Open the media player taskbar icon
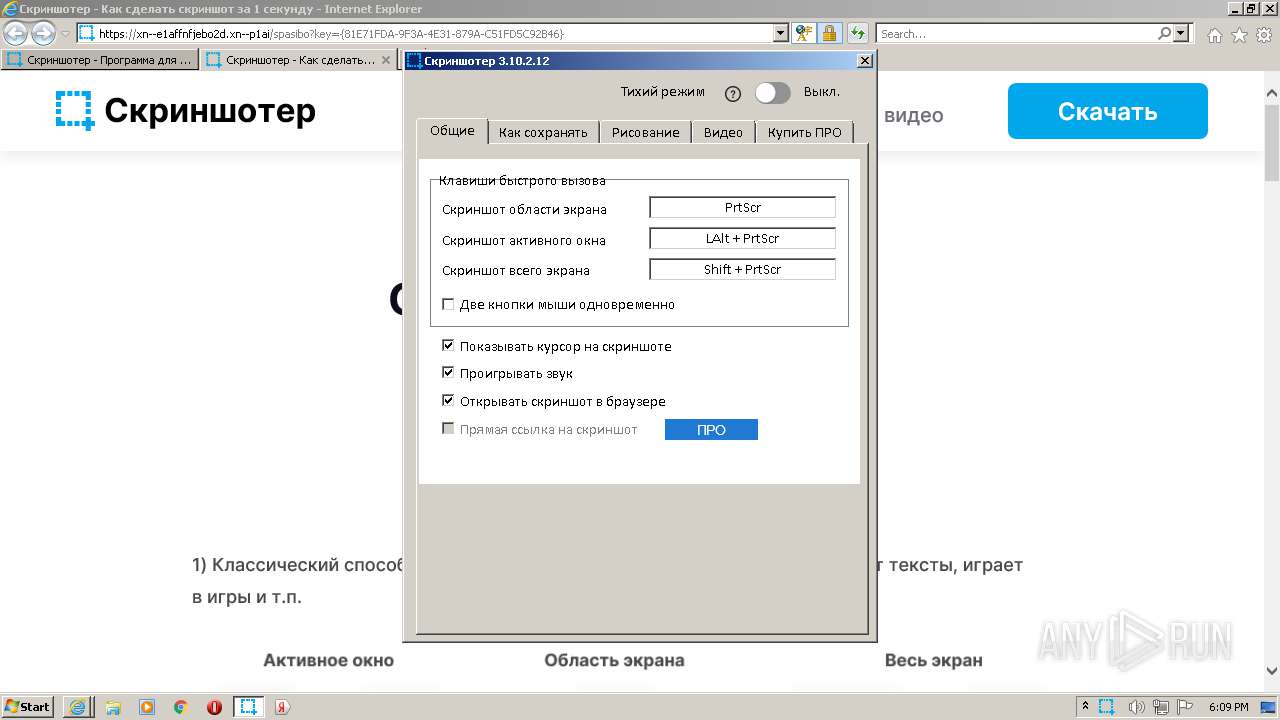The image size is (1280, 720). click(147, 707)
